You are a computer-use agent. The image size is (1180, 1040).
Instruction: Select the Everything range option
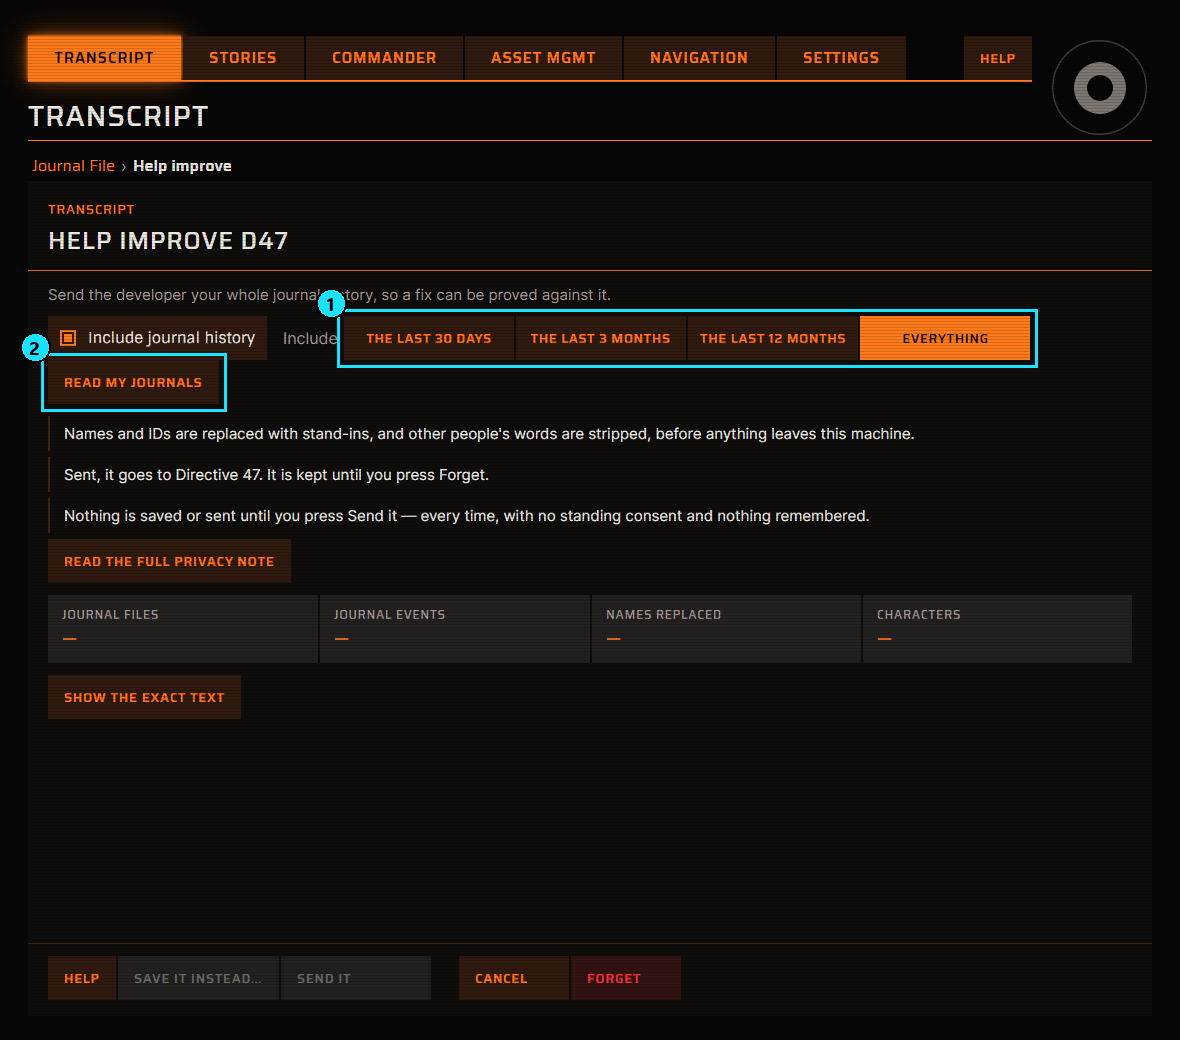click(945, 339)
